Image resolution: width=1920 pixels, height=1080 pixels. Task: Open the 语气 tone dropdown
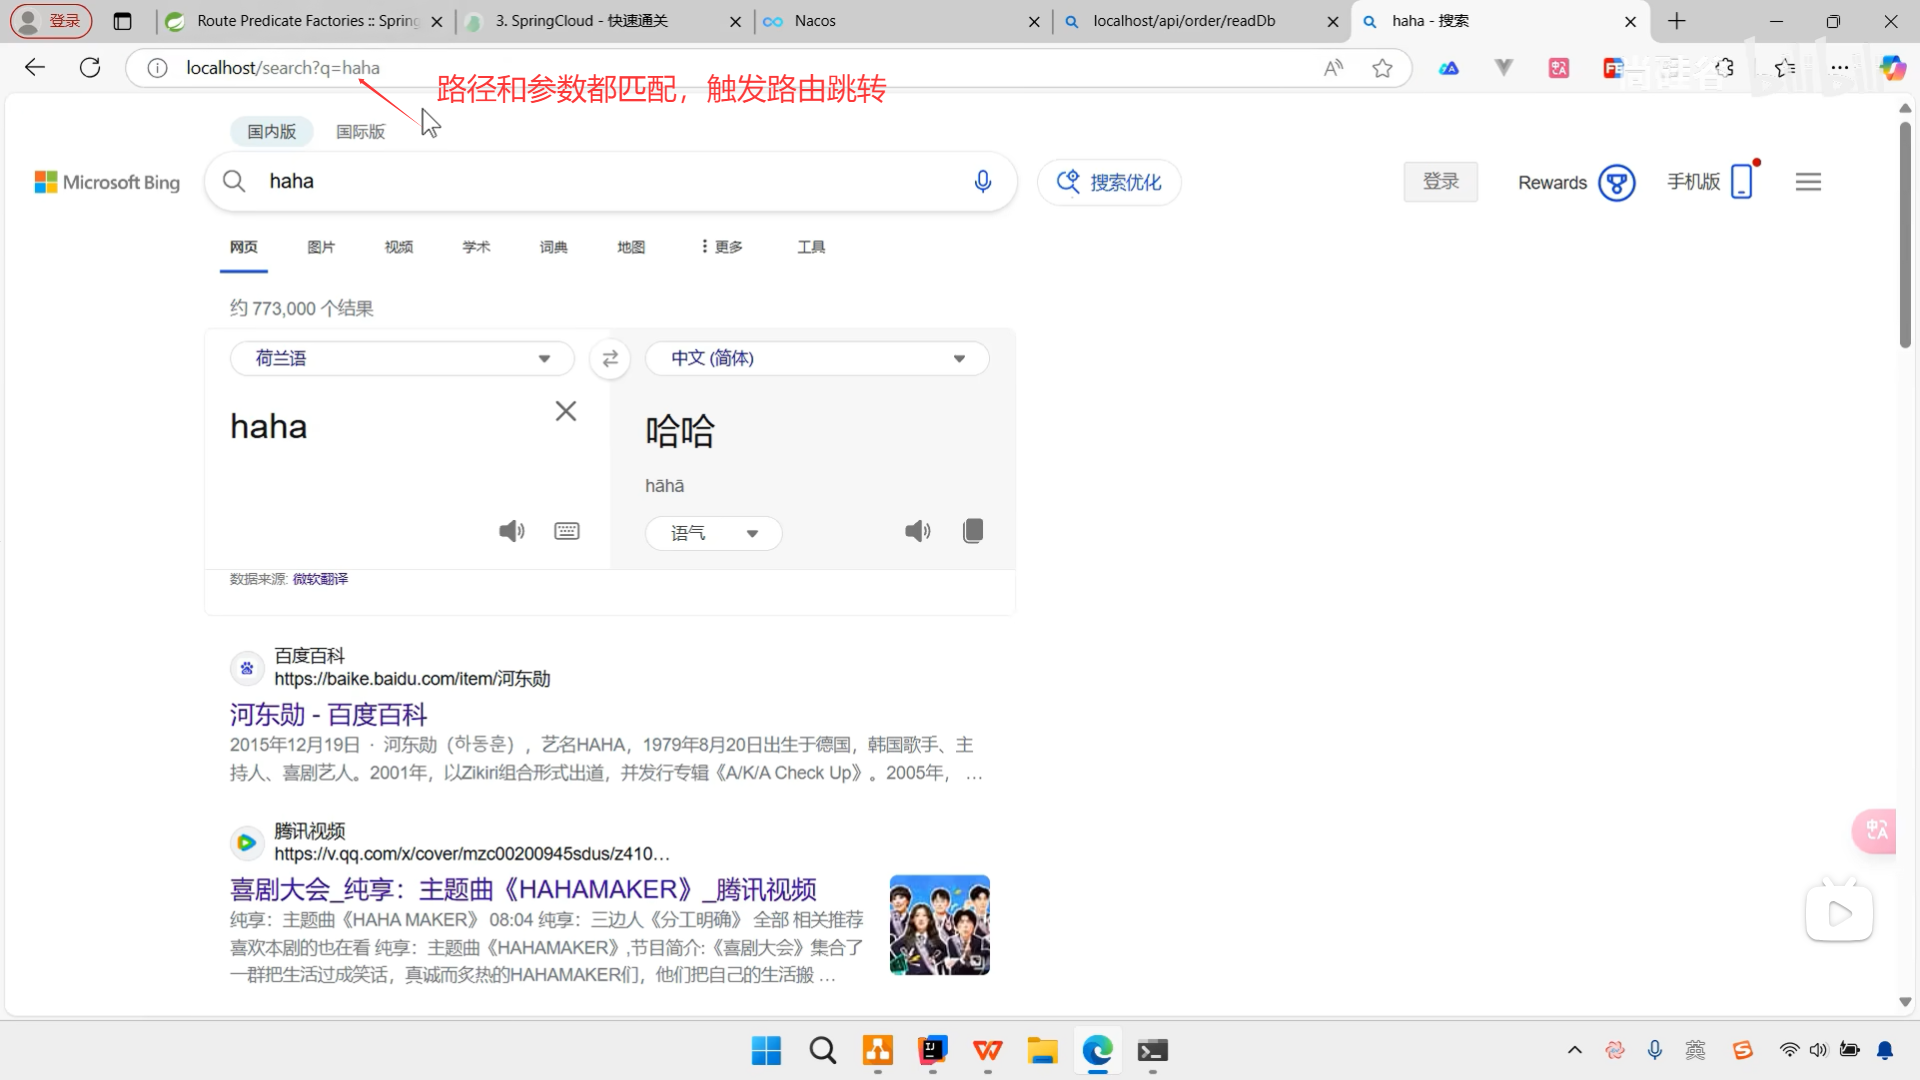pyautogui.click(x=713, y=533)
